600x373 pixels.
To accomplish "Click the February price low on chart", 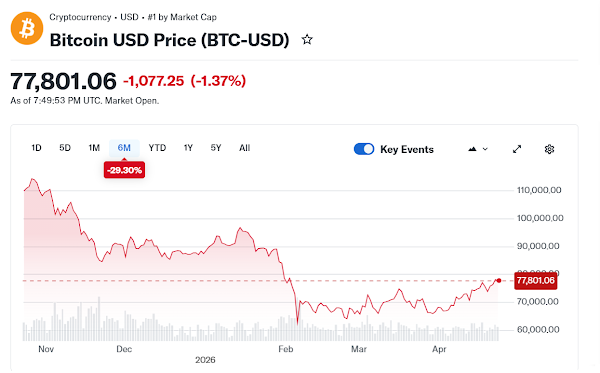I will pyautogui.click(x=298, y=323).
